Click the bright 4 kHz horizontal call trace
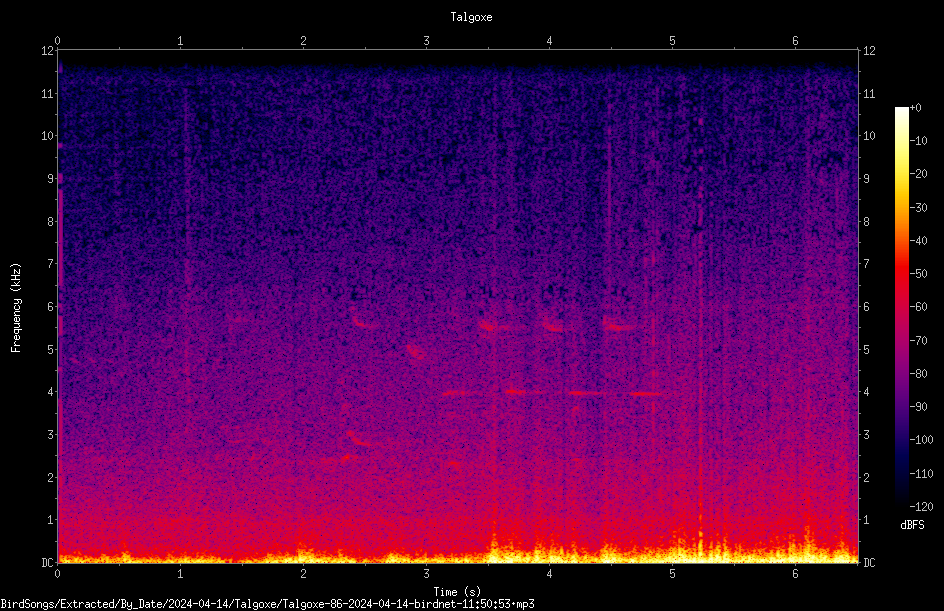The image size is (944, 611). [553, 393]
